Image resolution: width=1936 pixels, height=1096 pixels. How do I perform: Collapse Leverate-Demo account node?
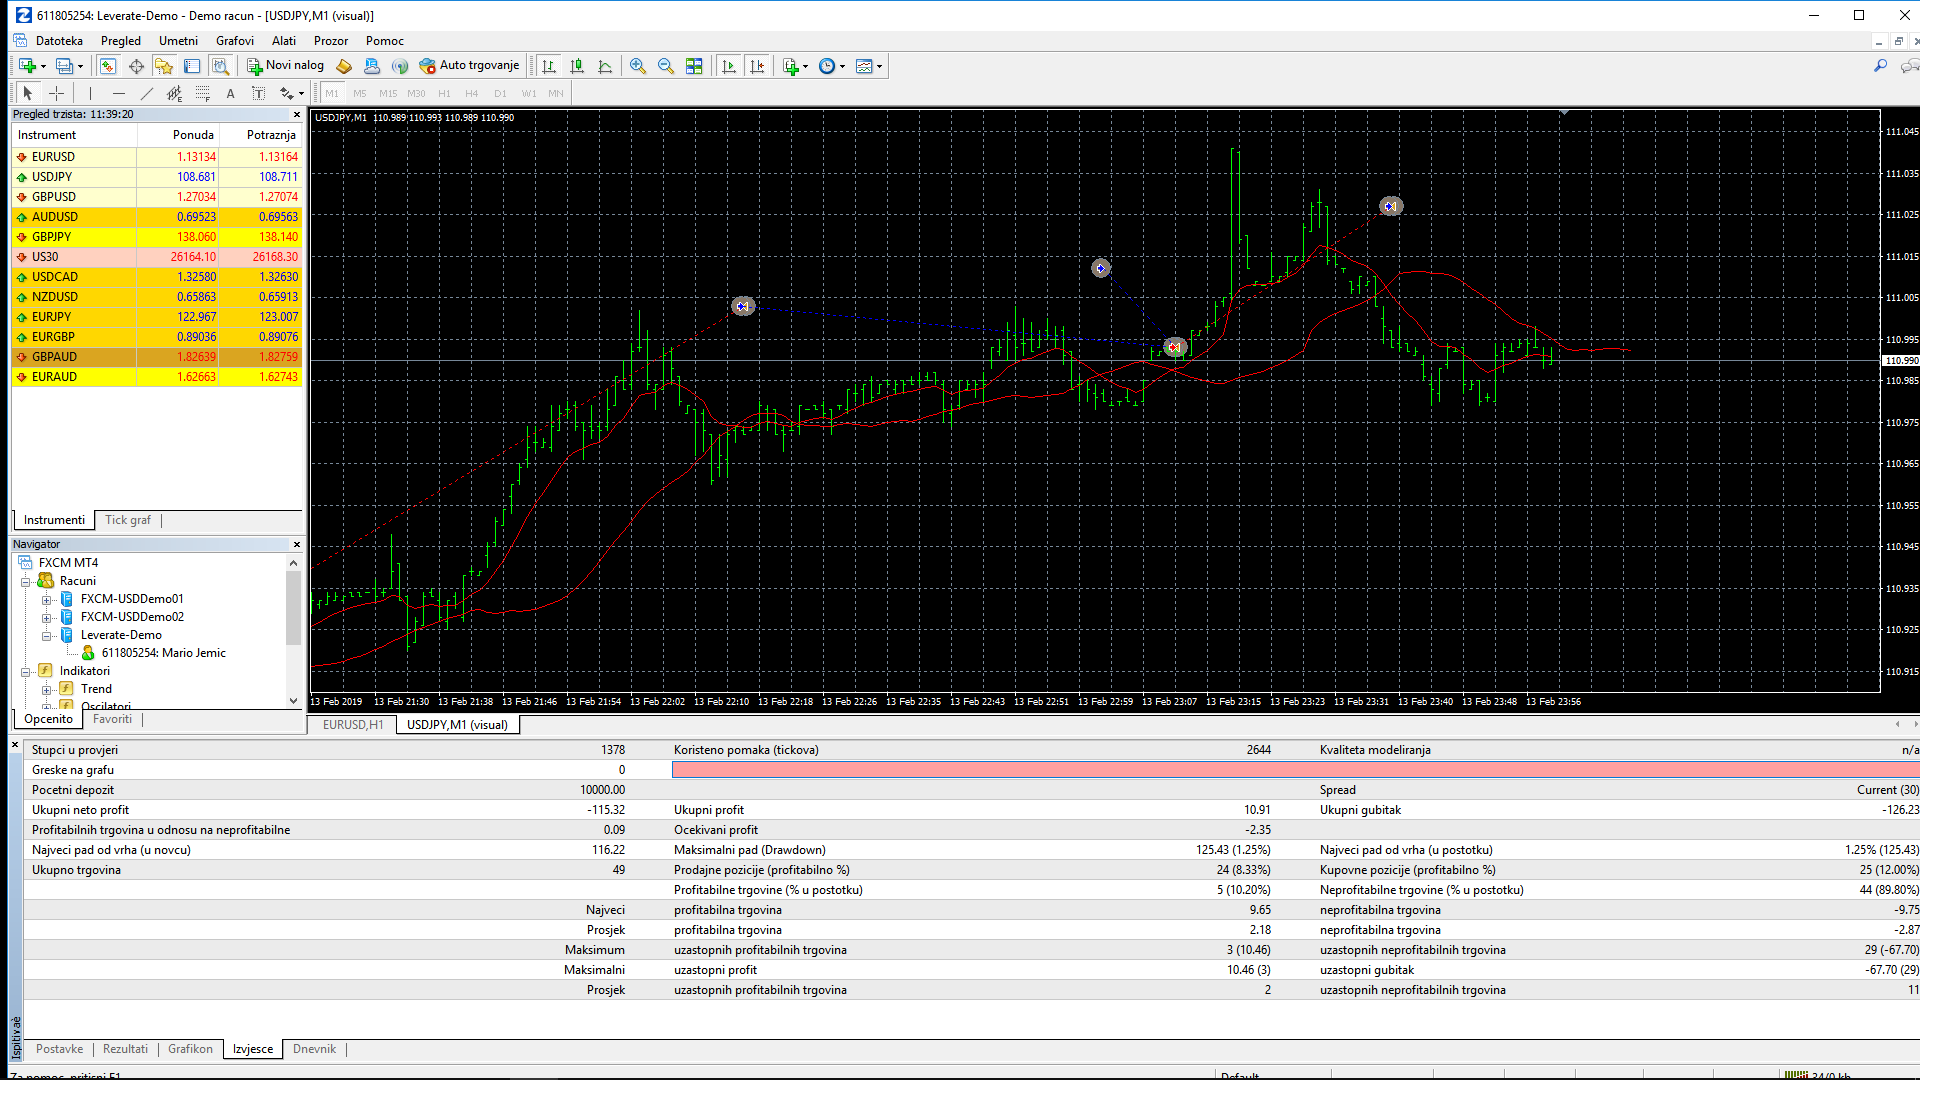click(x=47, y=636)
